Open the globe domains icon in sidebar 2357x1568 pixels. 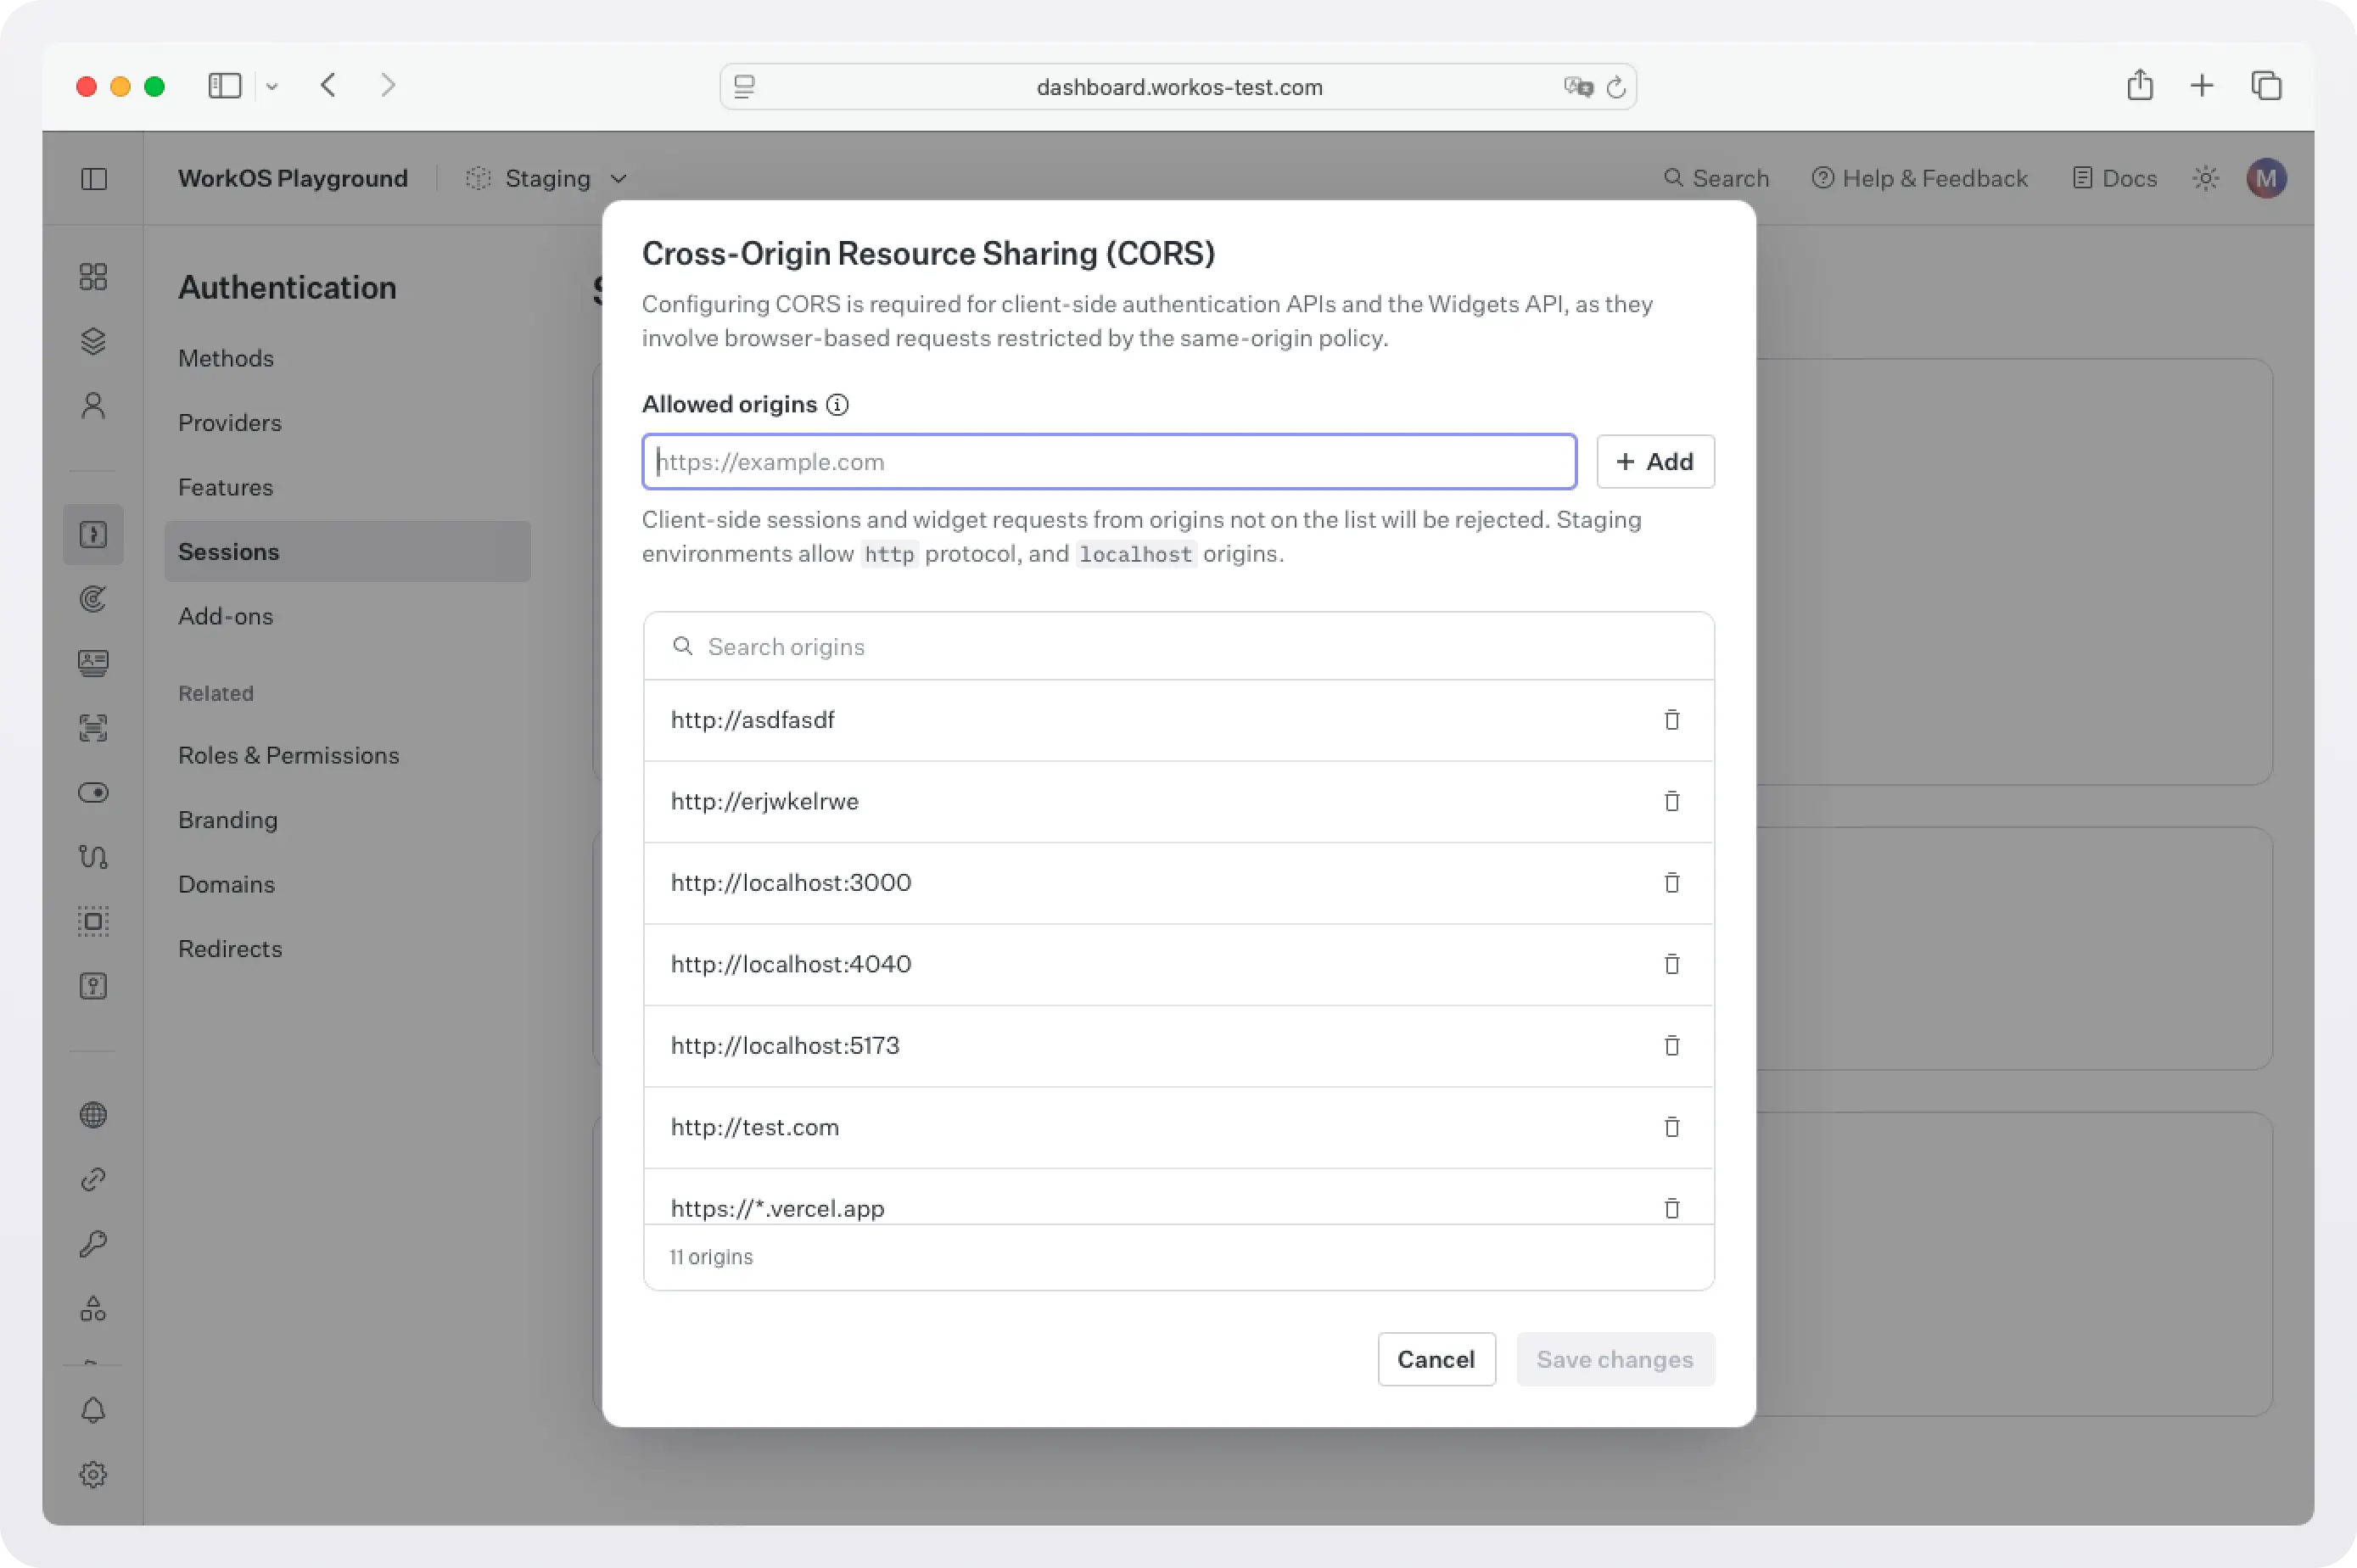93,1114
